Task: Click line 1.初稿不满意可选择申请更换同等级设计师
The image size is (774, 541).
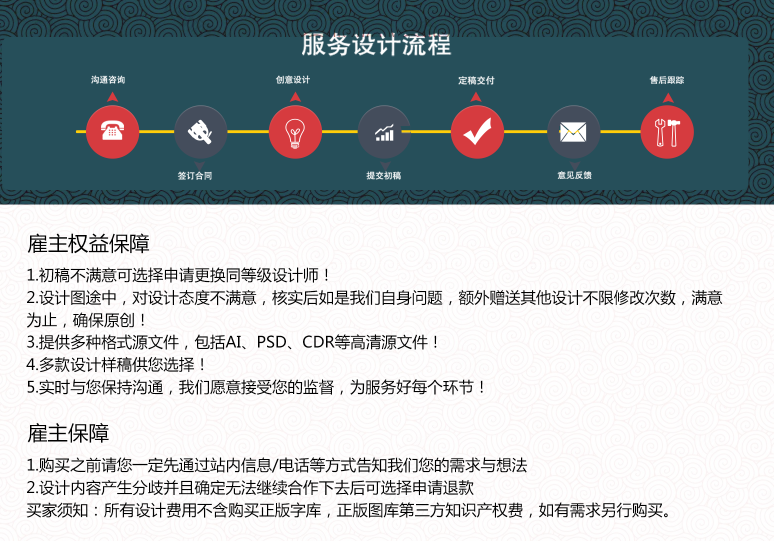Action: tap(178, 275)
